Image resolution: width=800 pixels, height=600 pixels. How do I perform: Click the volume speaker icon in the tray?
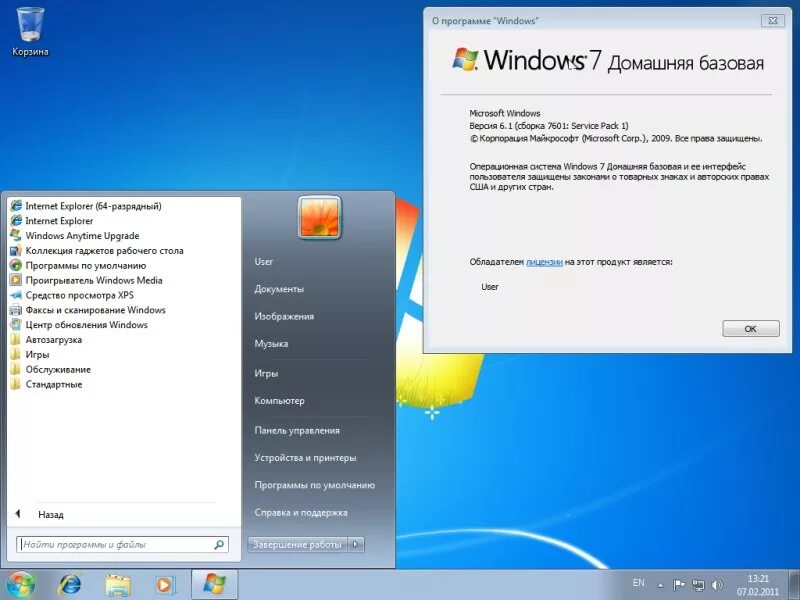[x=717, y=585]
